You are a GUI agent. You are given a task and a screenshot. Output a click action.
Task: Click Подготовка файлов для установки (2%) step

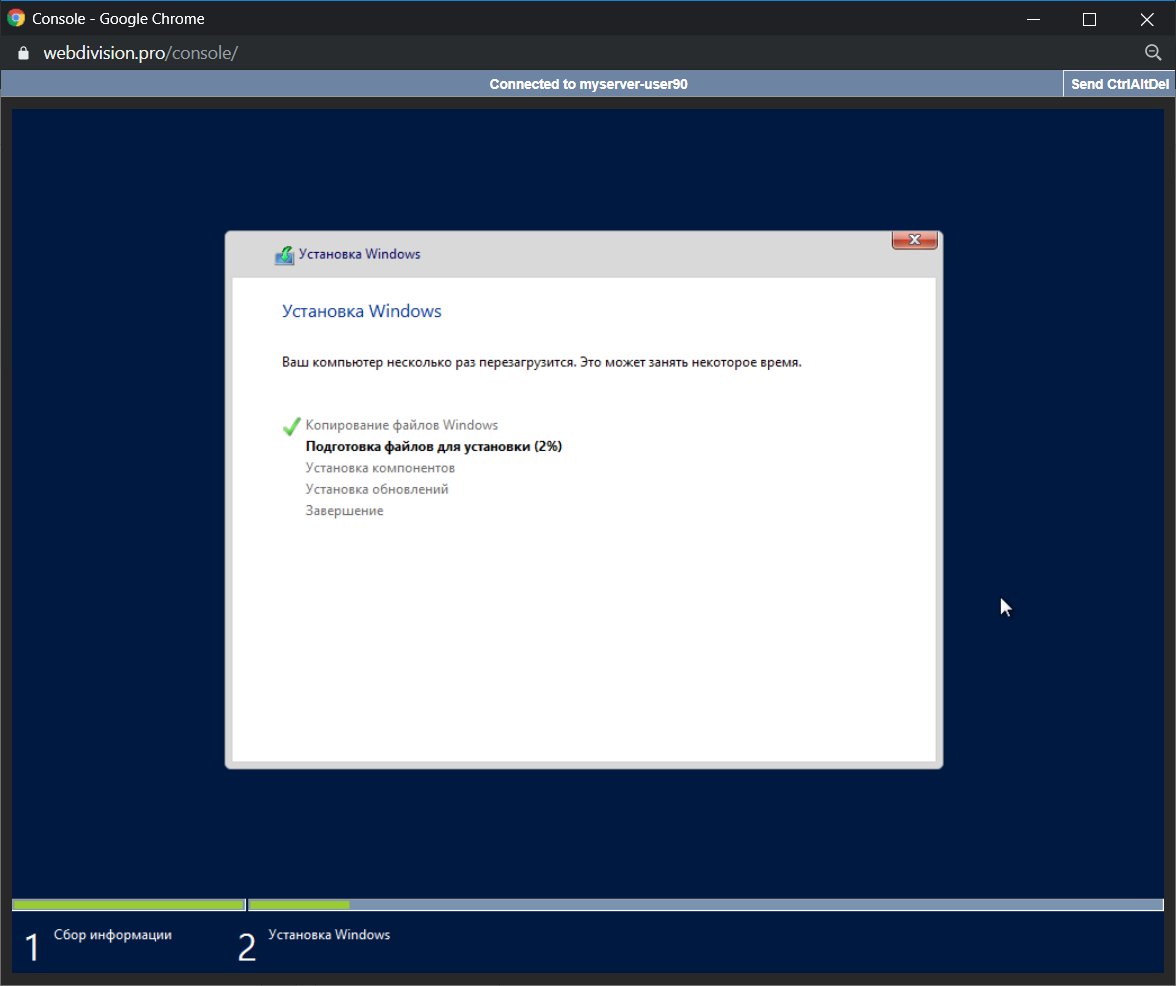click(x=433, y=447)
